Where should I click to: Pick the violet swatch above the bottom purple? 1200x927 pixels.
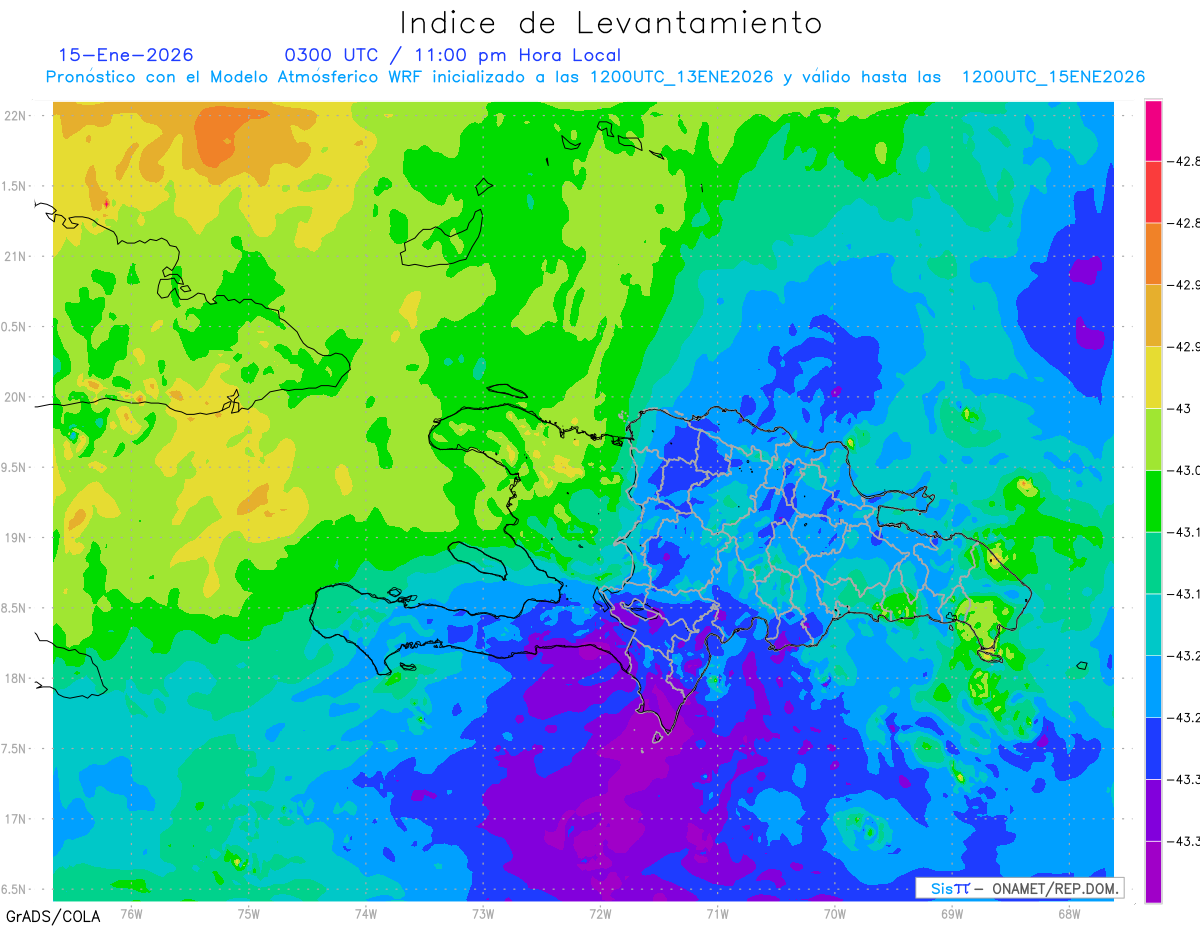[x=1153, y=809]
